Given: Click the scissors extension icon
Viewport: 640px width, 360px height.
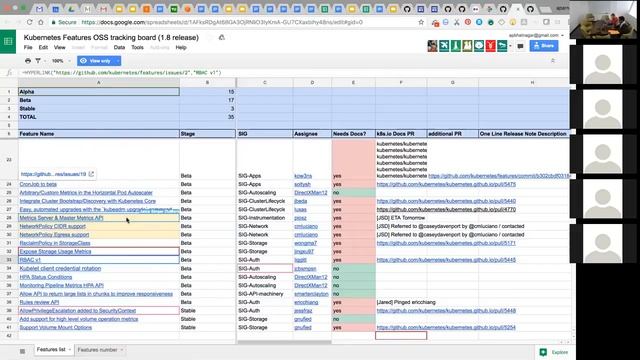Looking at the screenshot, I should coord(457,22).
